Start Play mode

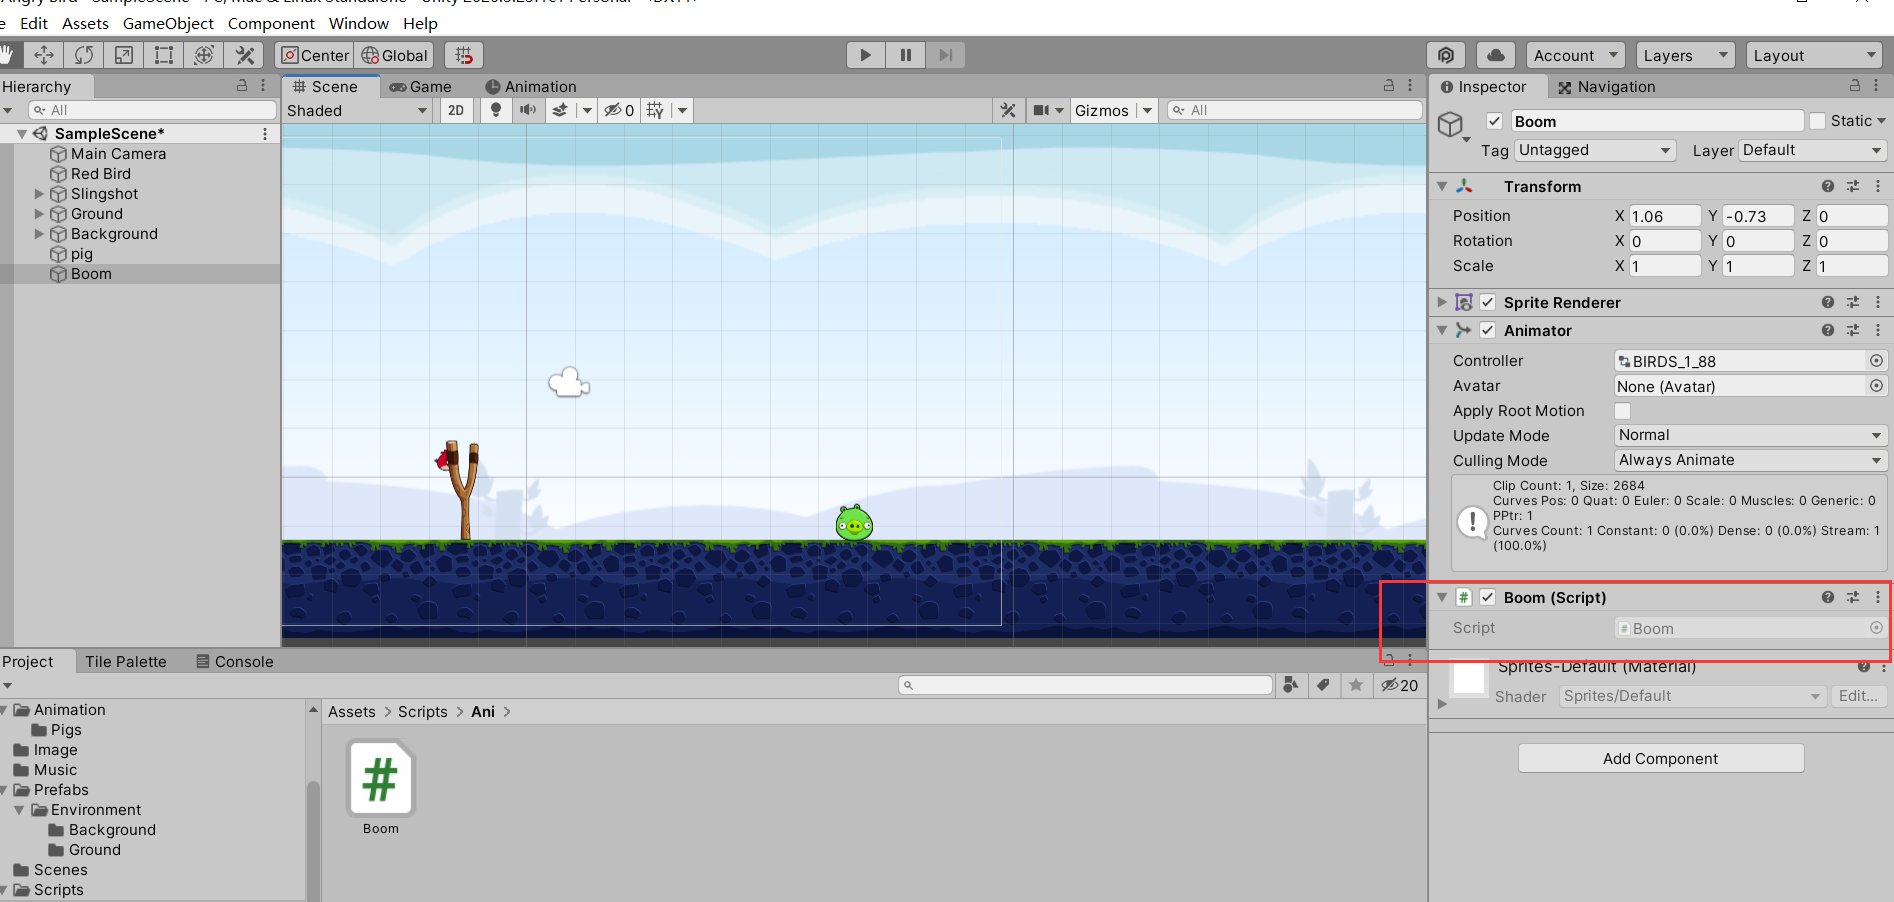tap(865, 55)
